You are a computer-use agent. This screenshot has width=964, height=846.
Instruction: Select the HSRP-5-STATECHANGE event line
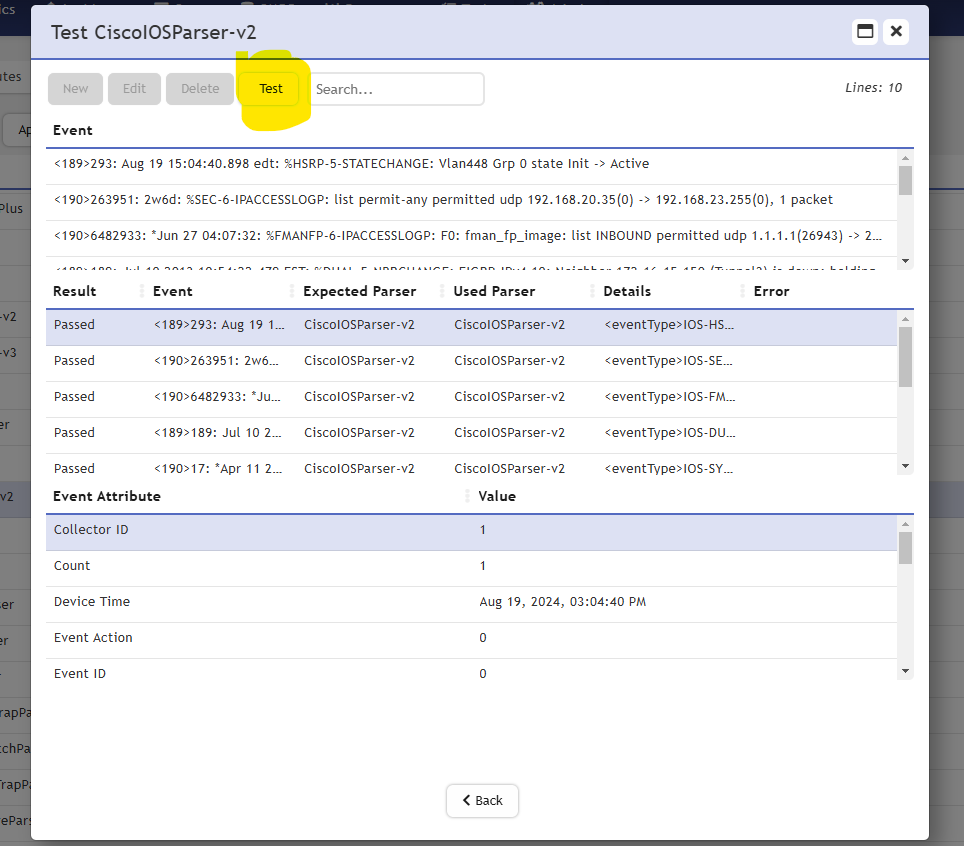click(x=350, y=164)
